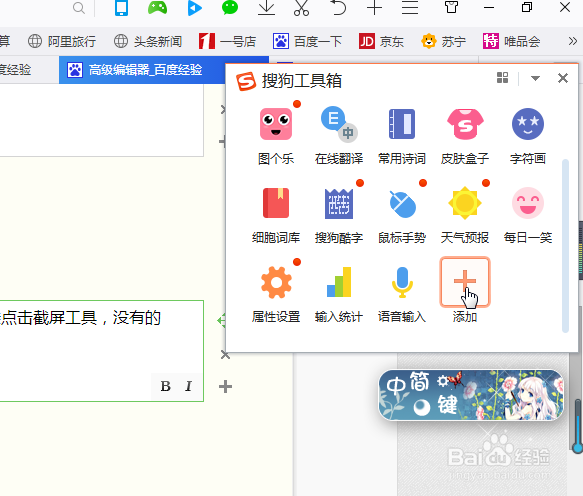Click the undo restore-tab arrow icon
Image resolution: width=583 pixels, height=496 pixels.
point(338,8)
